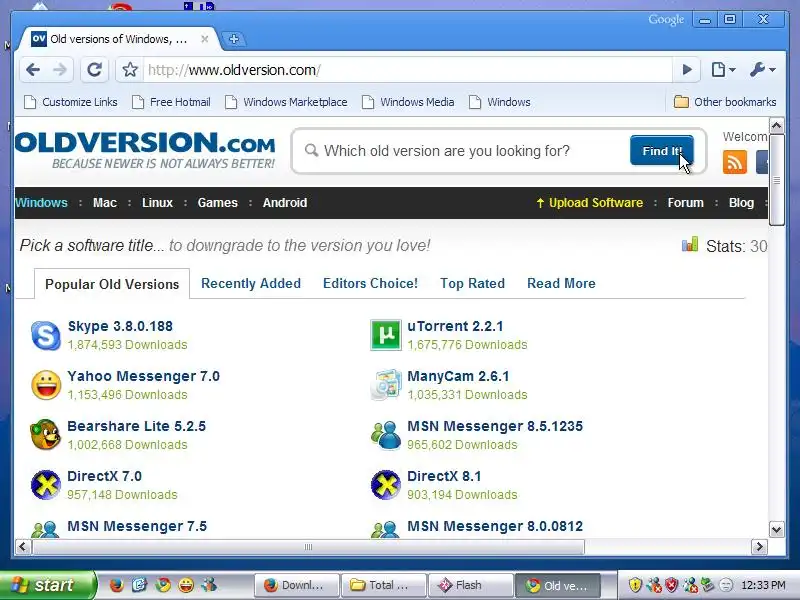
Task: Open Customize Links bookmark
Action: coord(71,102)
